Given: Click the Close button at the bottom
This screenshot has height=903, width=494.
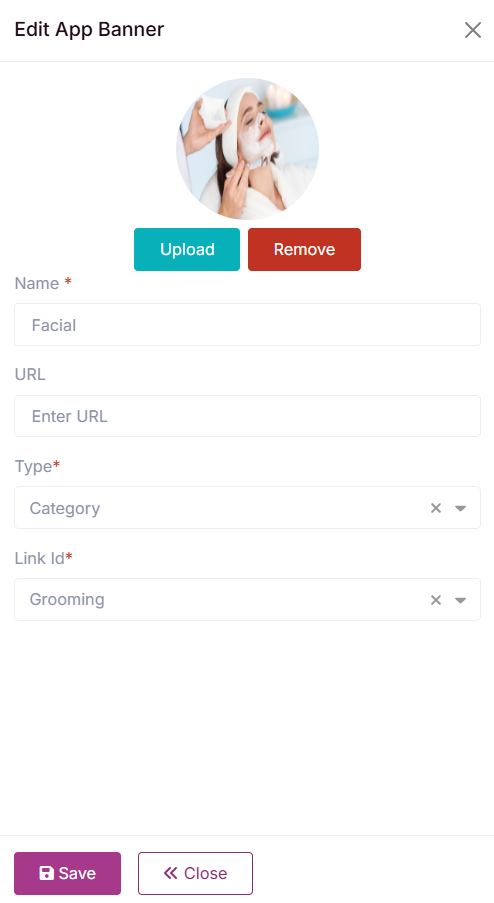Looking at the screenshot, I should point(195,873).
